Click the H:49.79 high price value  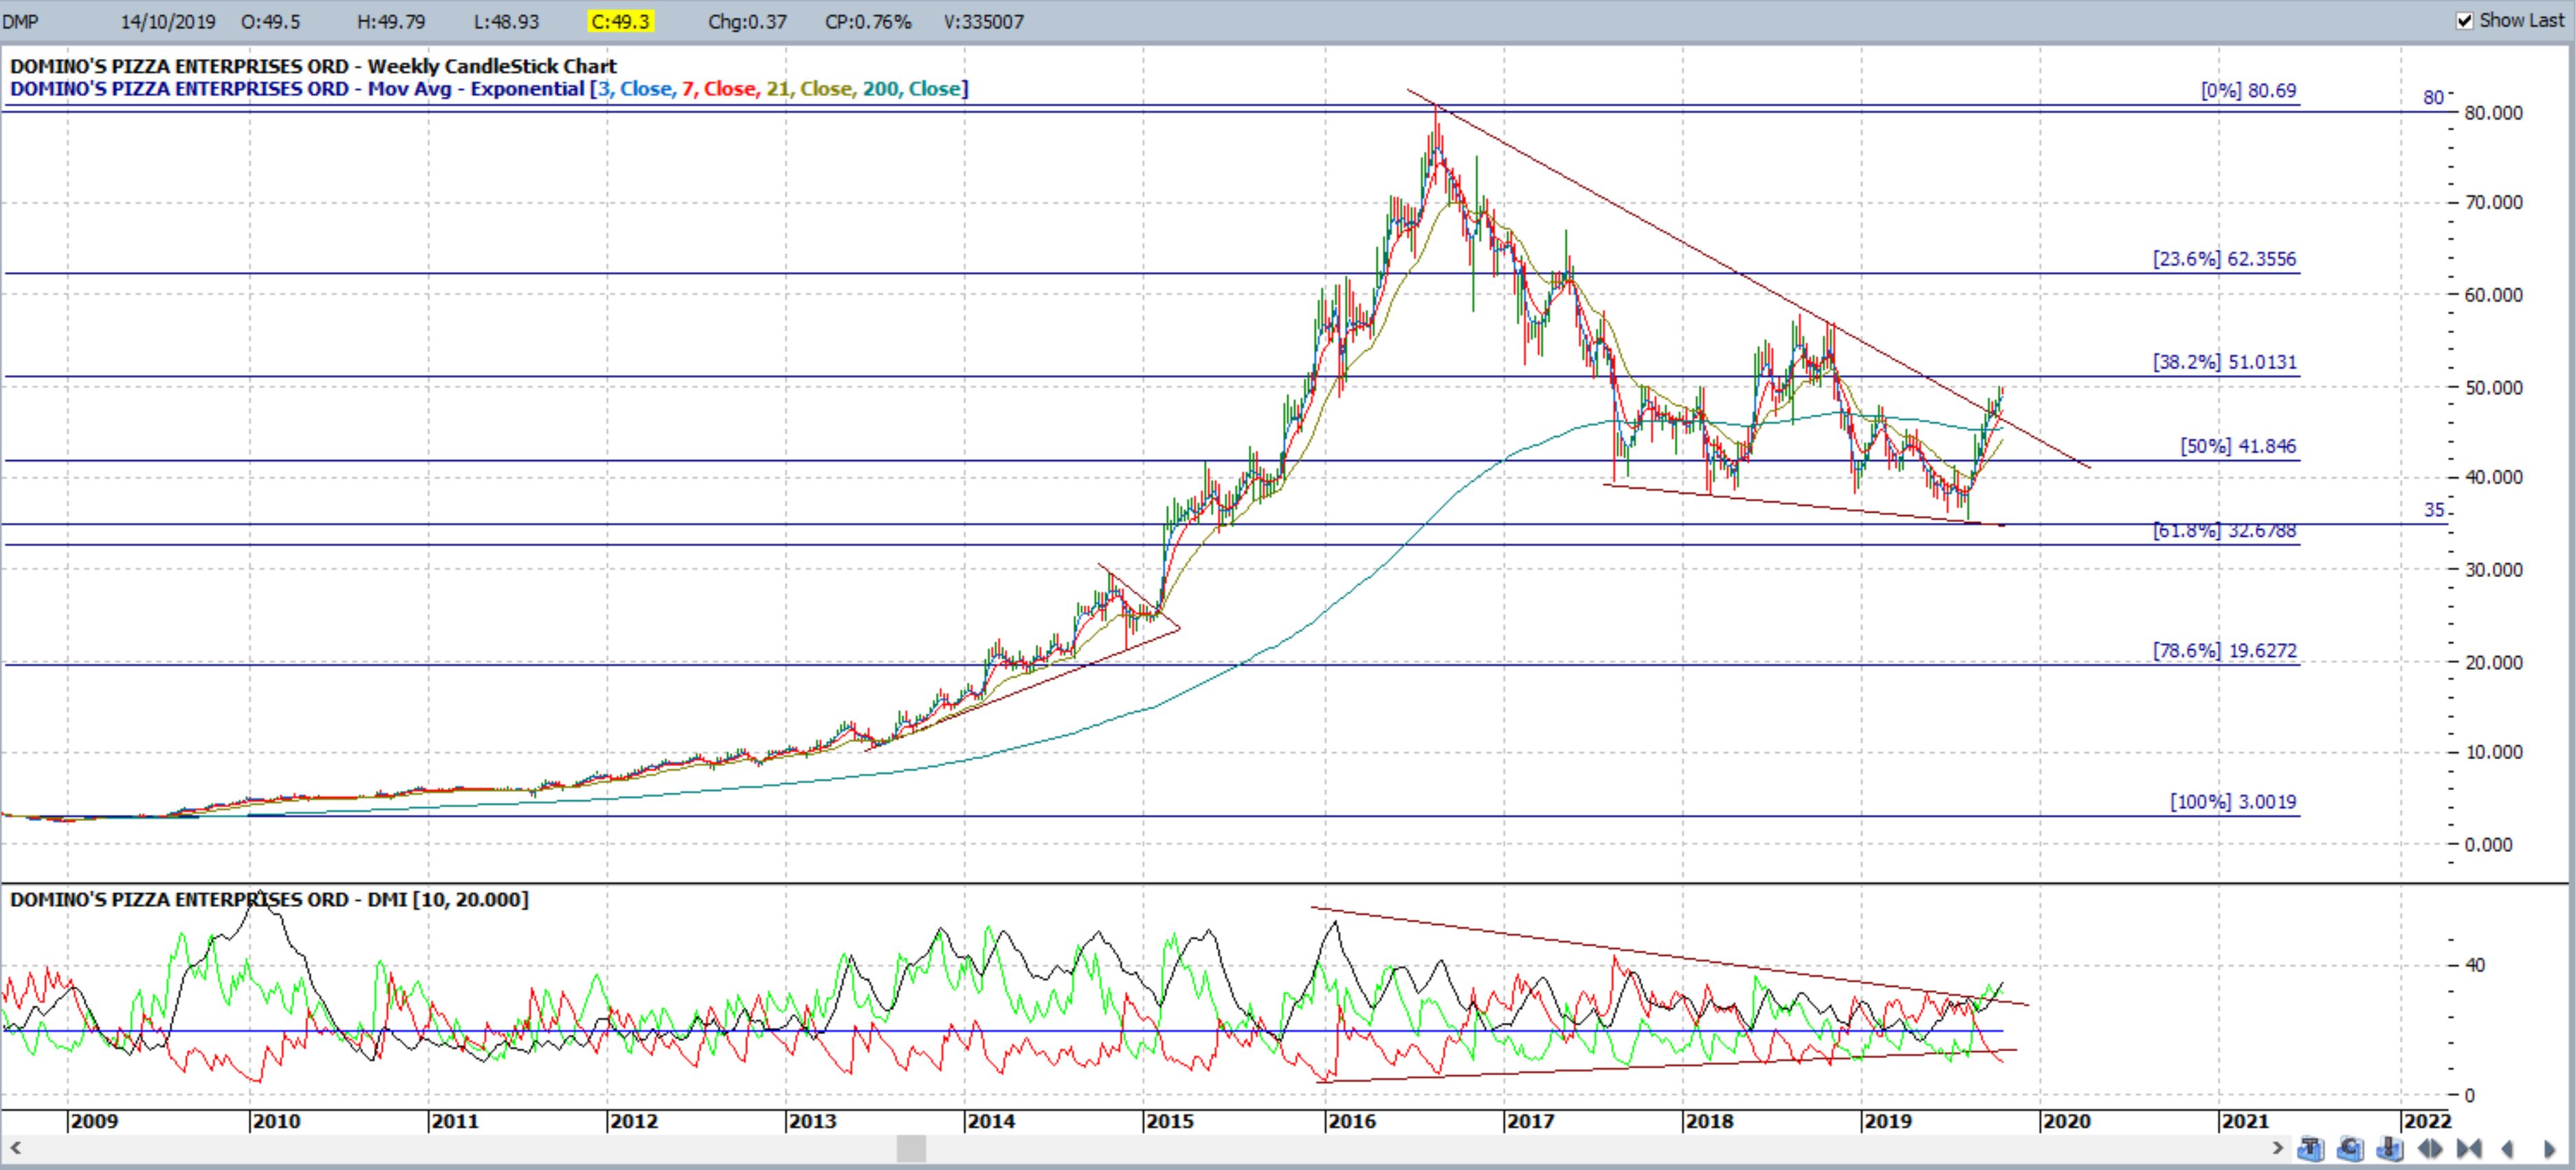(x=391, y=21)
